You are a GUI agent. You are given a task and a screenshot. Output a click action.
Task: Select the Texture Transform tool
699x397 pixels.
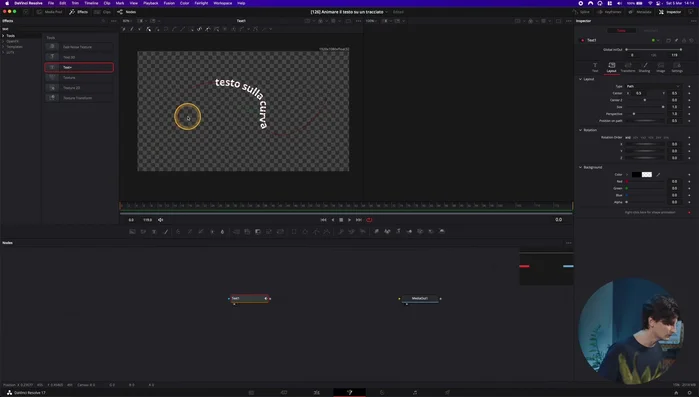click(x=79, y=98)
